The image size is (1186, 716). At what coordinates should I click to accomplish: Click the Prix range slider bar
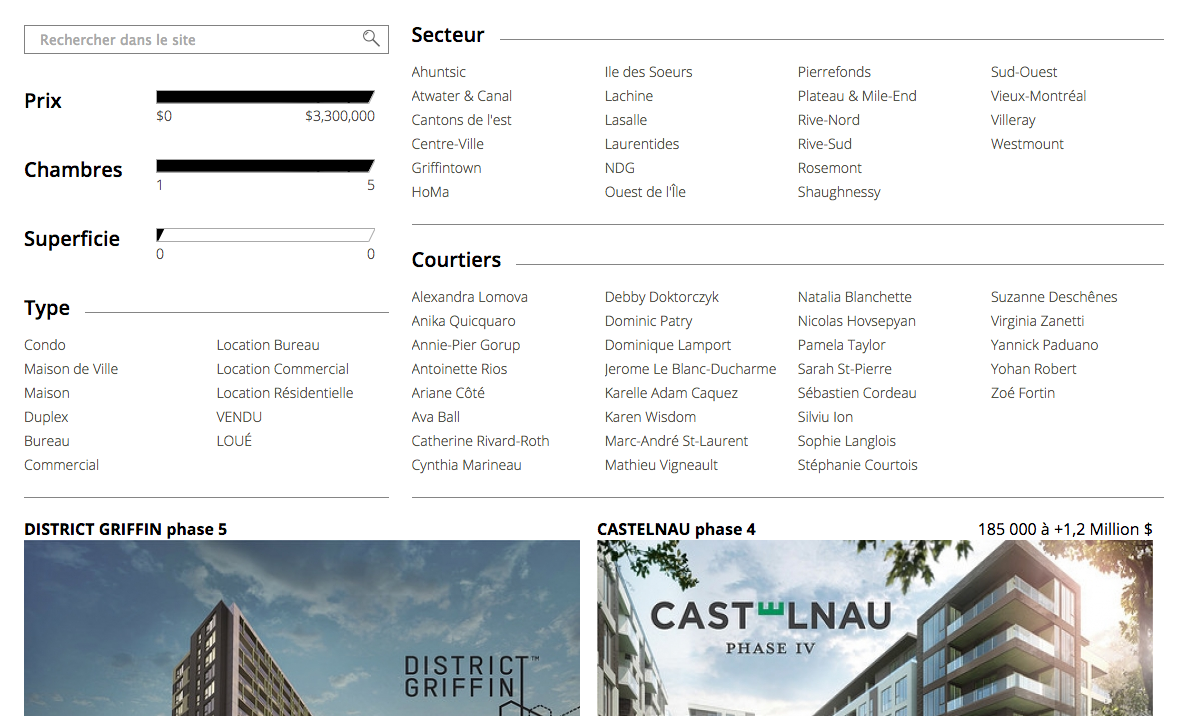(265, 97)
